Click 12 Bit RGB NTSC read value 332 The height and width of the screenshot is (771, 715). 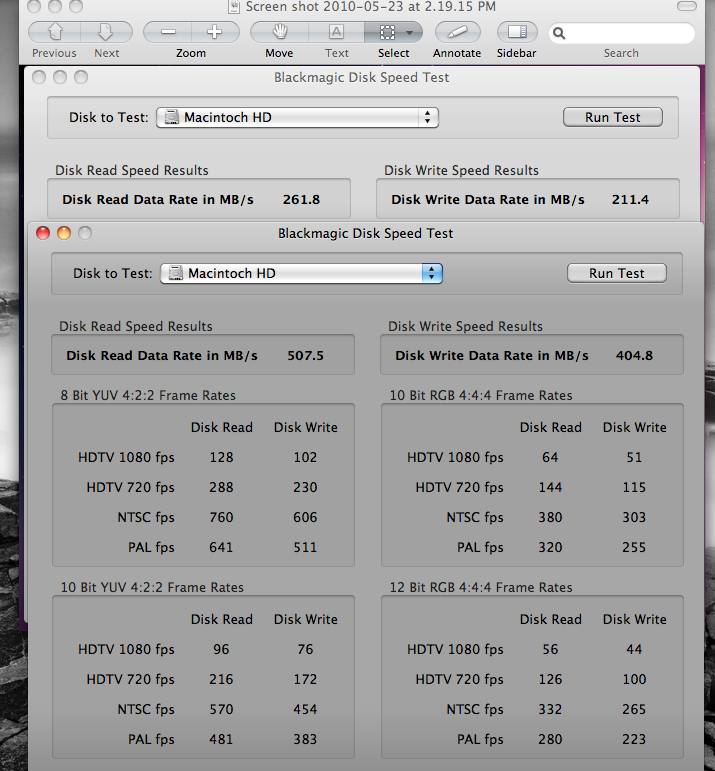pos(550,710)
